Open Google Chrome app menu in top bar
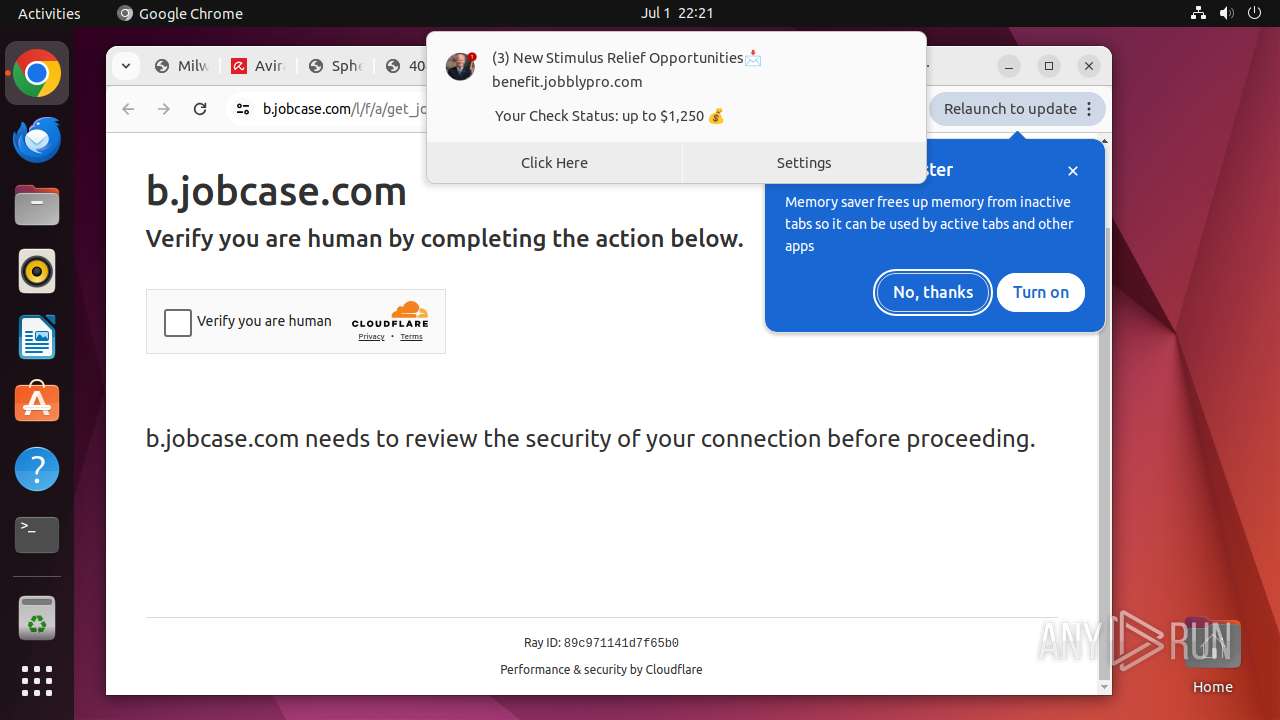The height and width of the screenshot is (720, 1280). click(180, 13)
